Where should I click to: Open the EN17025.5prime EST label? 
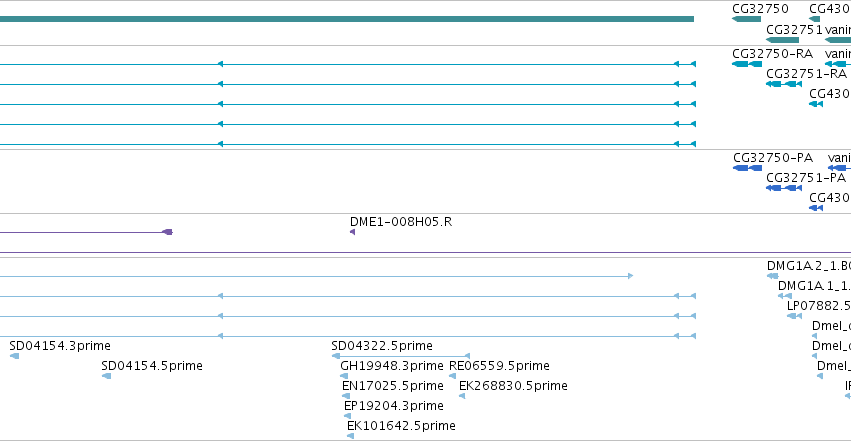(393, 386)
